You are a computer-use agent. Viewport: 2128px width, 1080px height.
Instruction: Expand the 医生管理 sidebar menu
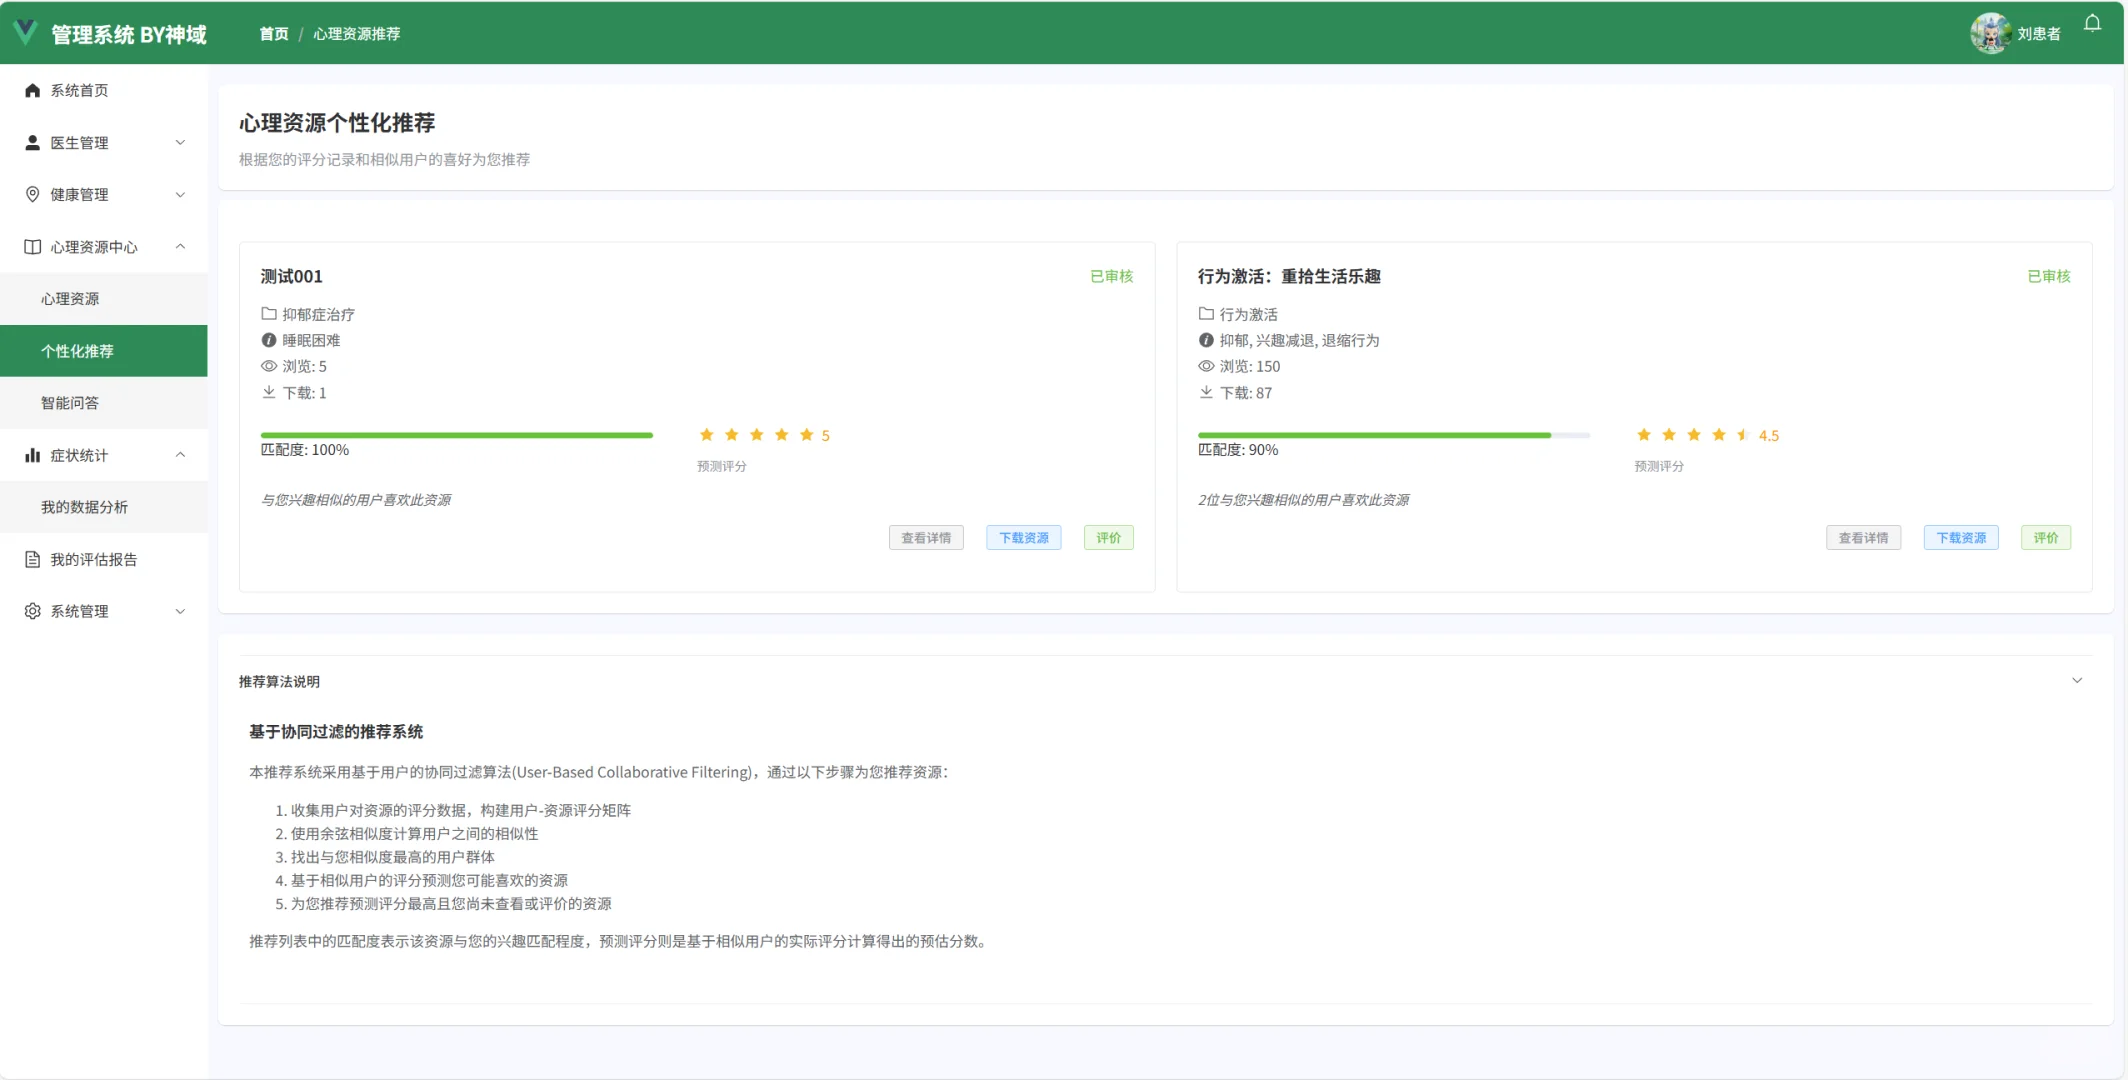pos(180,142)
